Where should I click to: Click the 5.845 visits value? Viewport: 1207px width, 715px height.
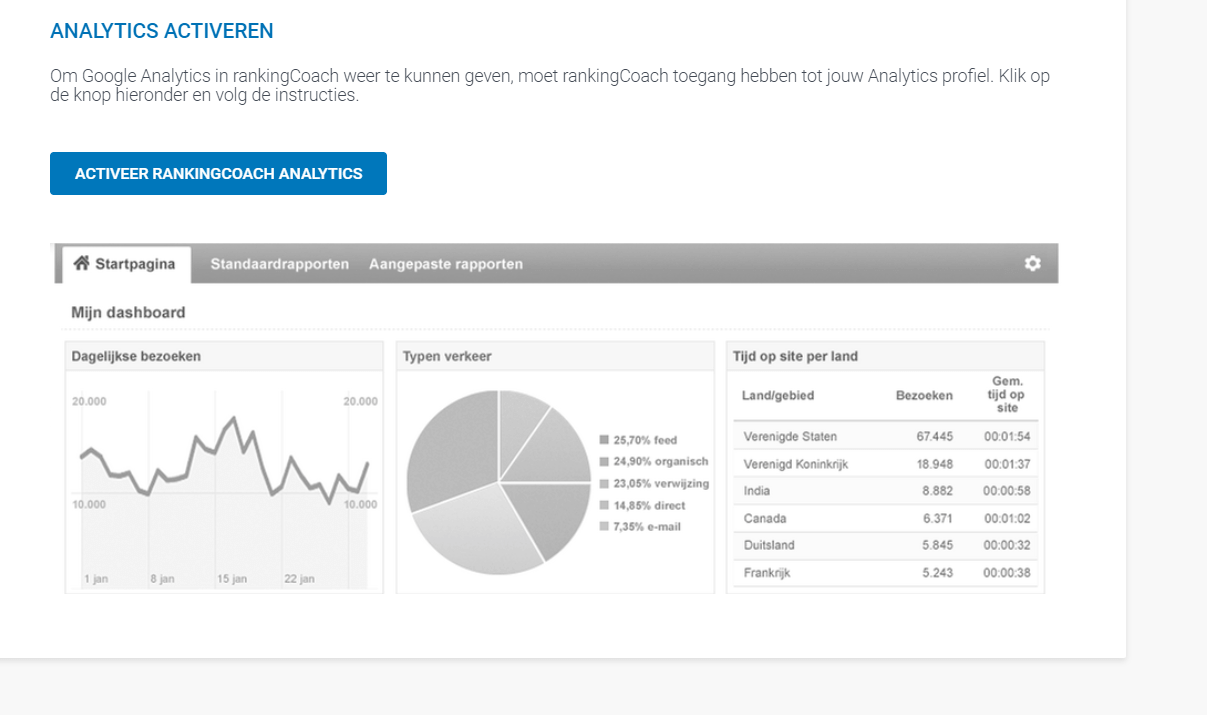click(937, 545)
